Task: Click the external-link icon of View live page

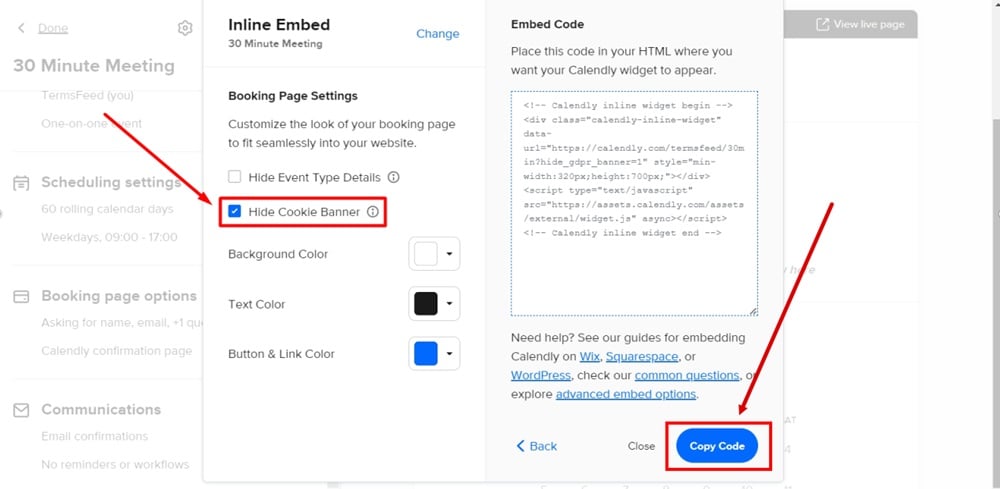Action: click(823, 24)
